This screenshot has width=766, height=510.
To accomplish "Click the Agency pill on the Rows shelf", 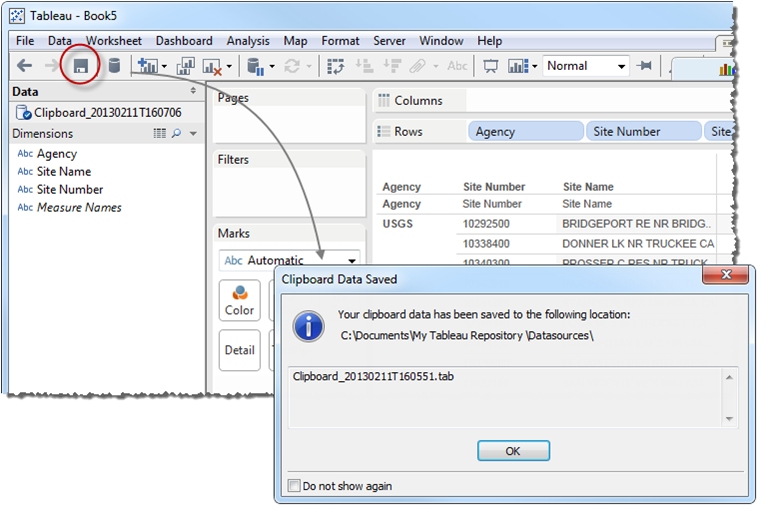I will coord(526,131).
